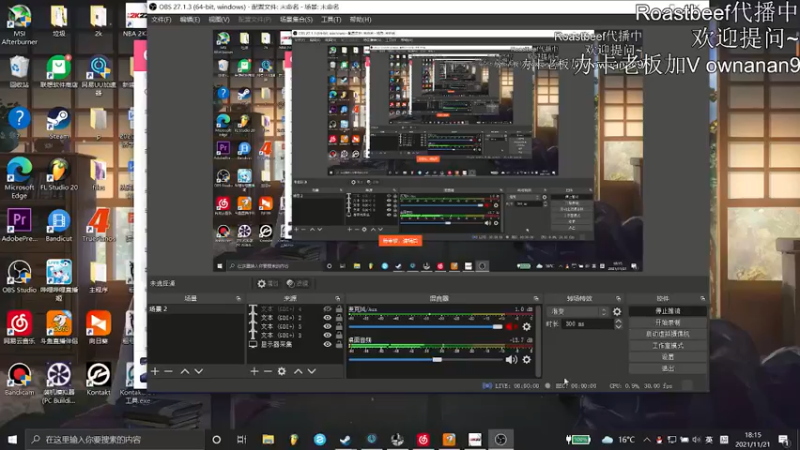Viewport: 800px width, 450px height.
Task: Toggle lock on 显示器采集 source
Action: 339,344
